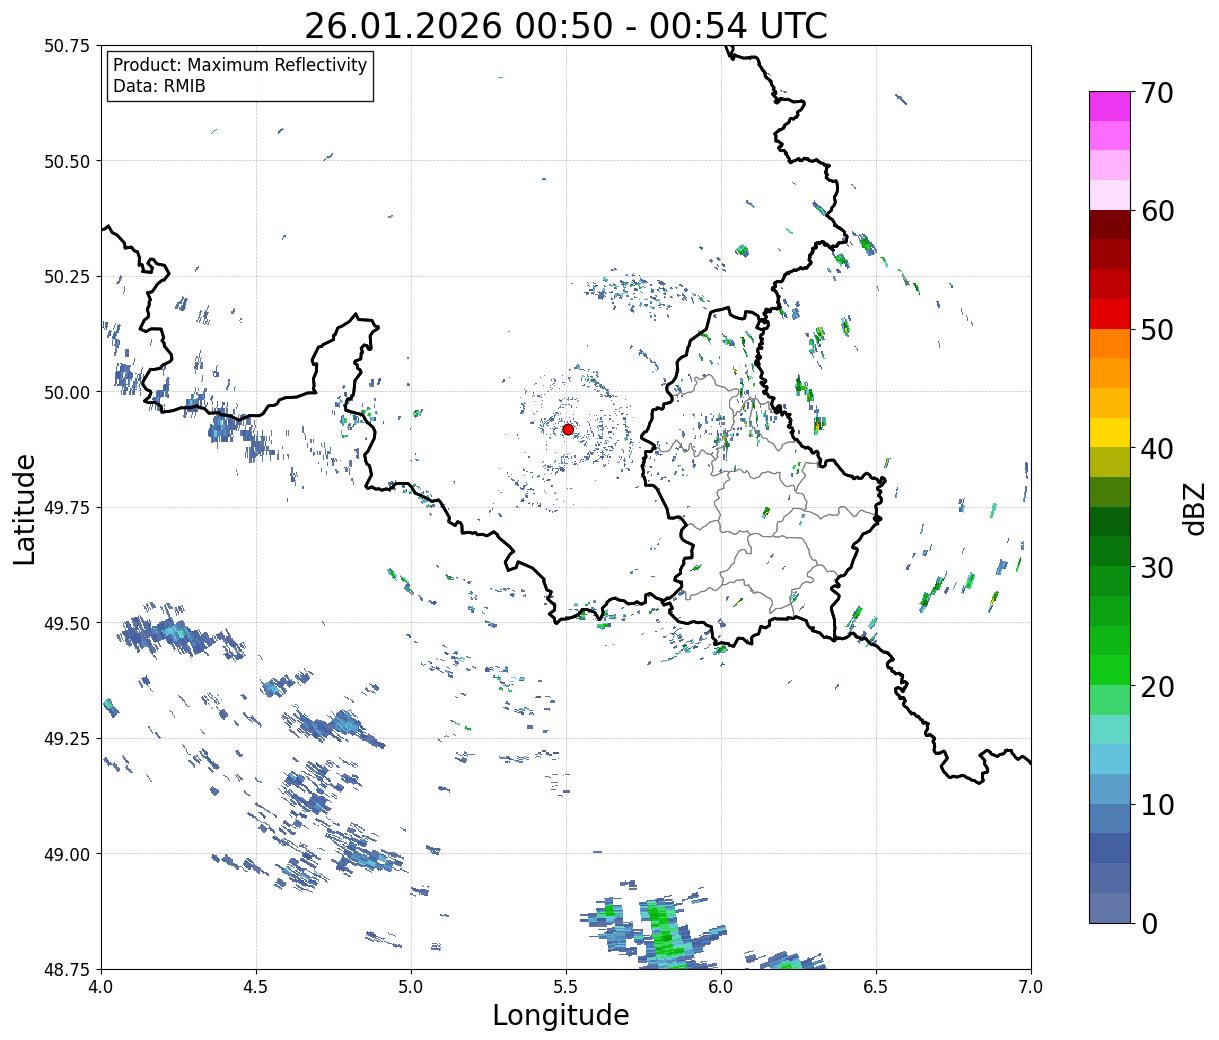Click the longitude tick label 4.0

pos(101,986)
